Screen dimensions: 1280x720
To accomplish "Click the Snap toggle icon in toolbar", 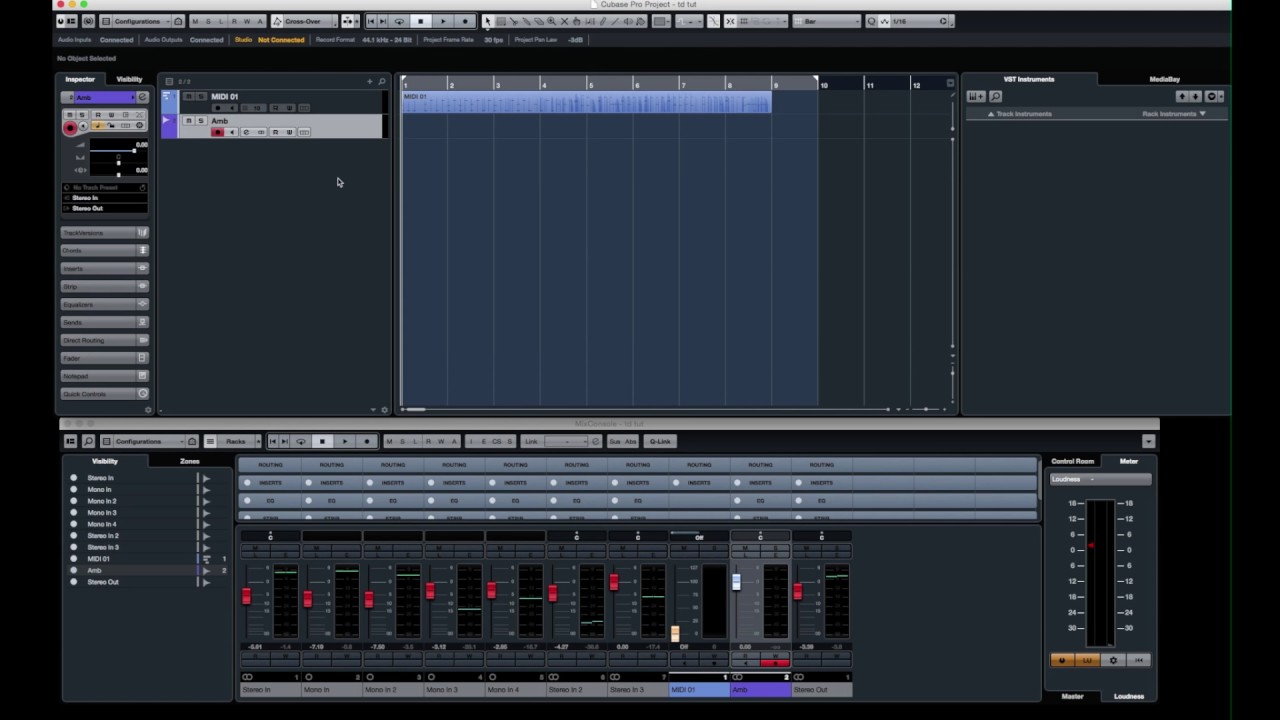I will [x=730, y=21].
